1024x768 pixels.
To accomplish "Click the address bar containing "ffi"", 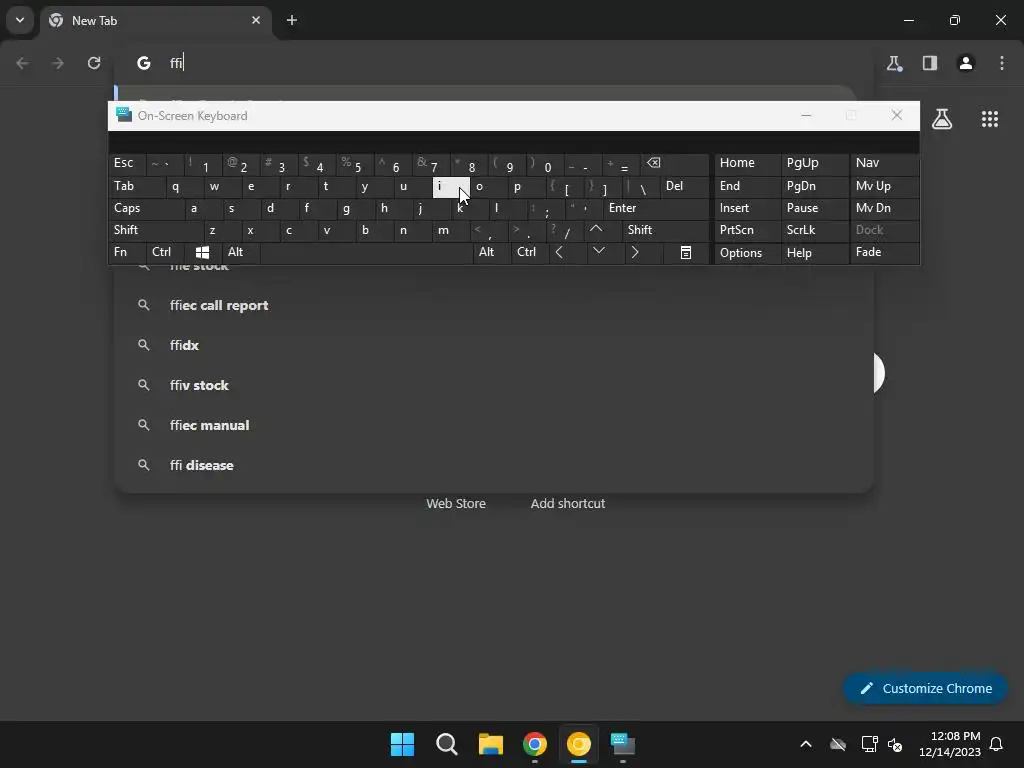I will (x=496, y=63).
